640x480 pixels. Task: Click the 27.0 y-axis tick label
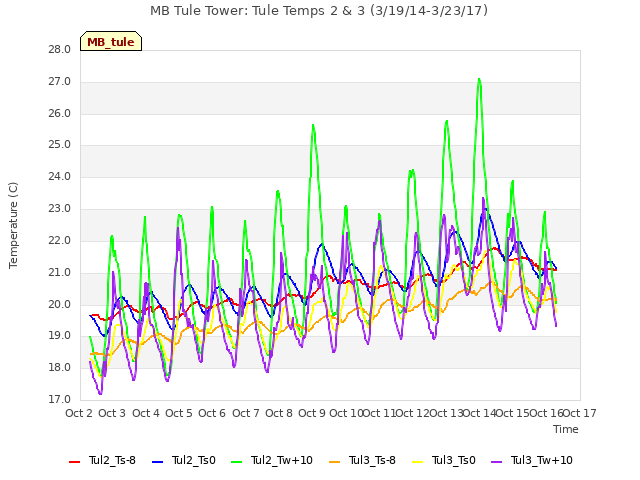click(60, 82)
